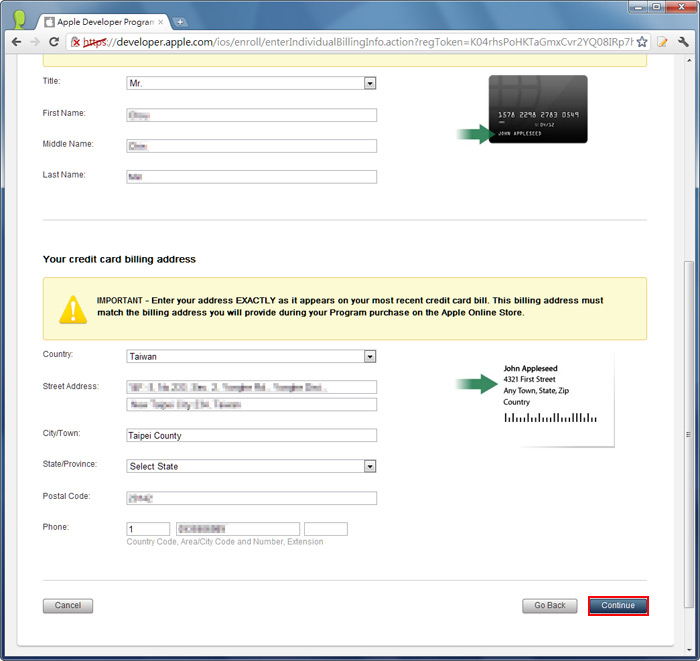Click the scrollbar down arrow
Viewport: 700px width, 661px height.
click(x=688, y=650)
